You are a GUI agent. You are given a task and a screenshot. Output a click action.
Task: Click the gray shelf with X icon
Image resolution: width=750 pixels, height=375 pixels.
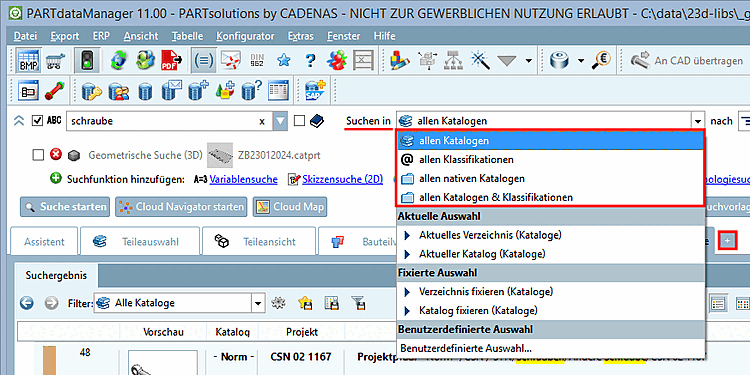[x=364, y=60]
